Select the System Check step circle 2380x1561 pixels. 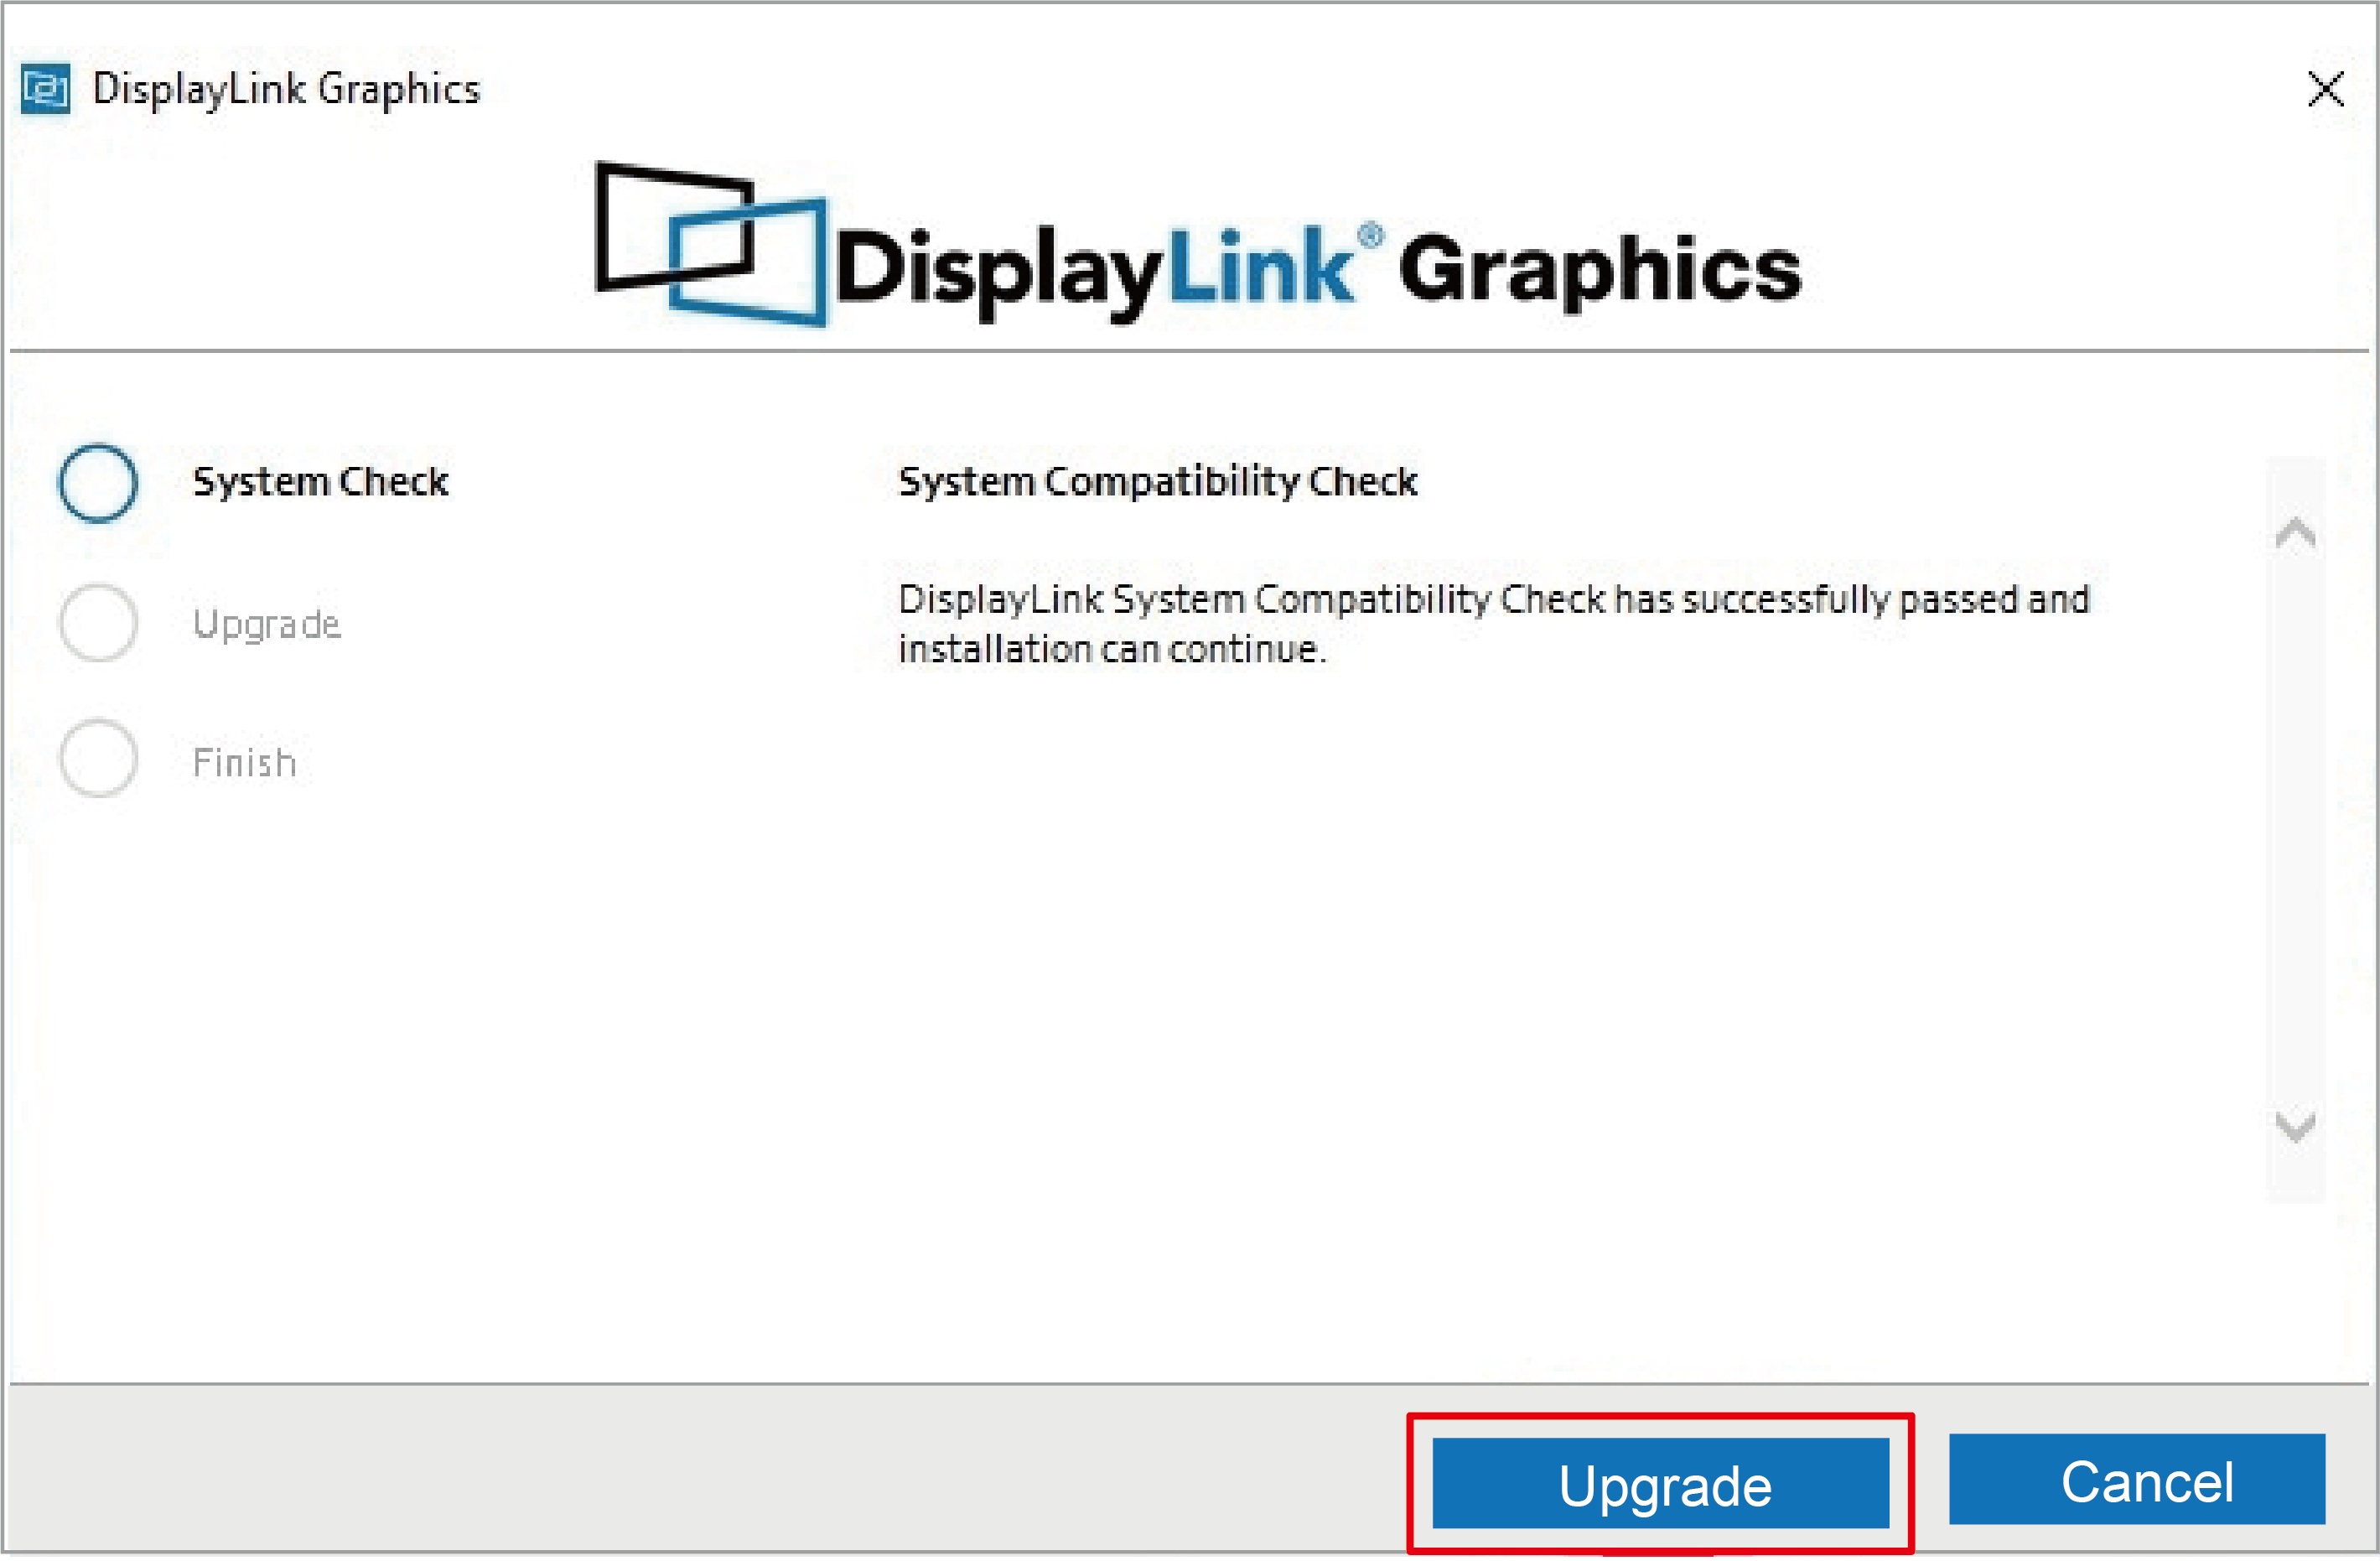(x=98, y=483)
